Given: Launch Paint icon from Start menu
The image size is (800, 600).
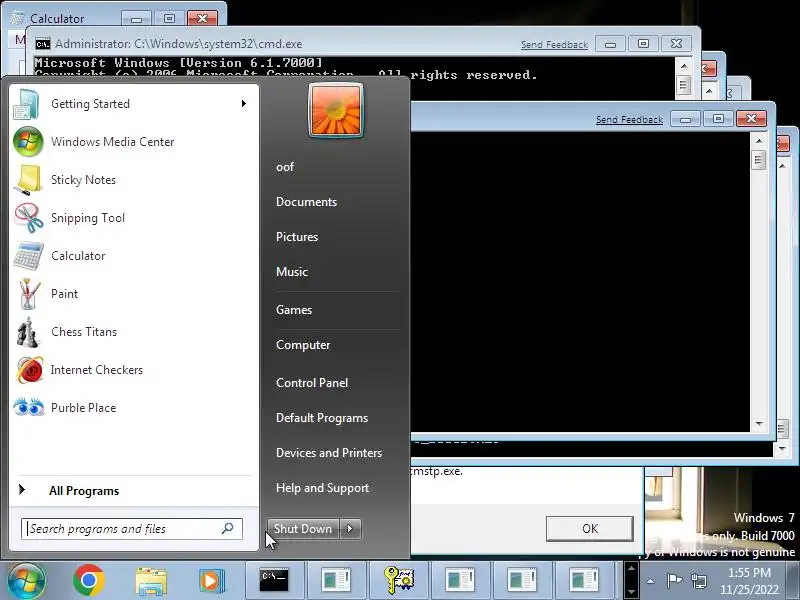Looking at the screenshot, I should coord(28,294).
